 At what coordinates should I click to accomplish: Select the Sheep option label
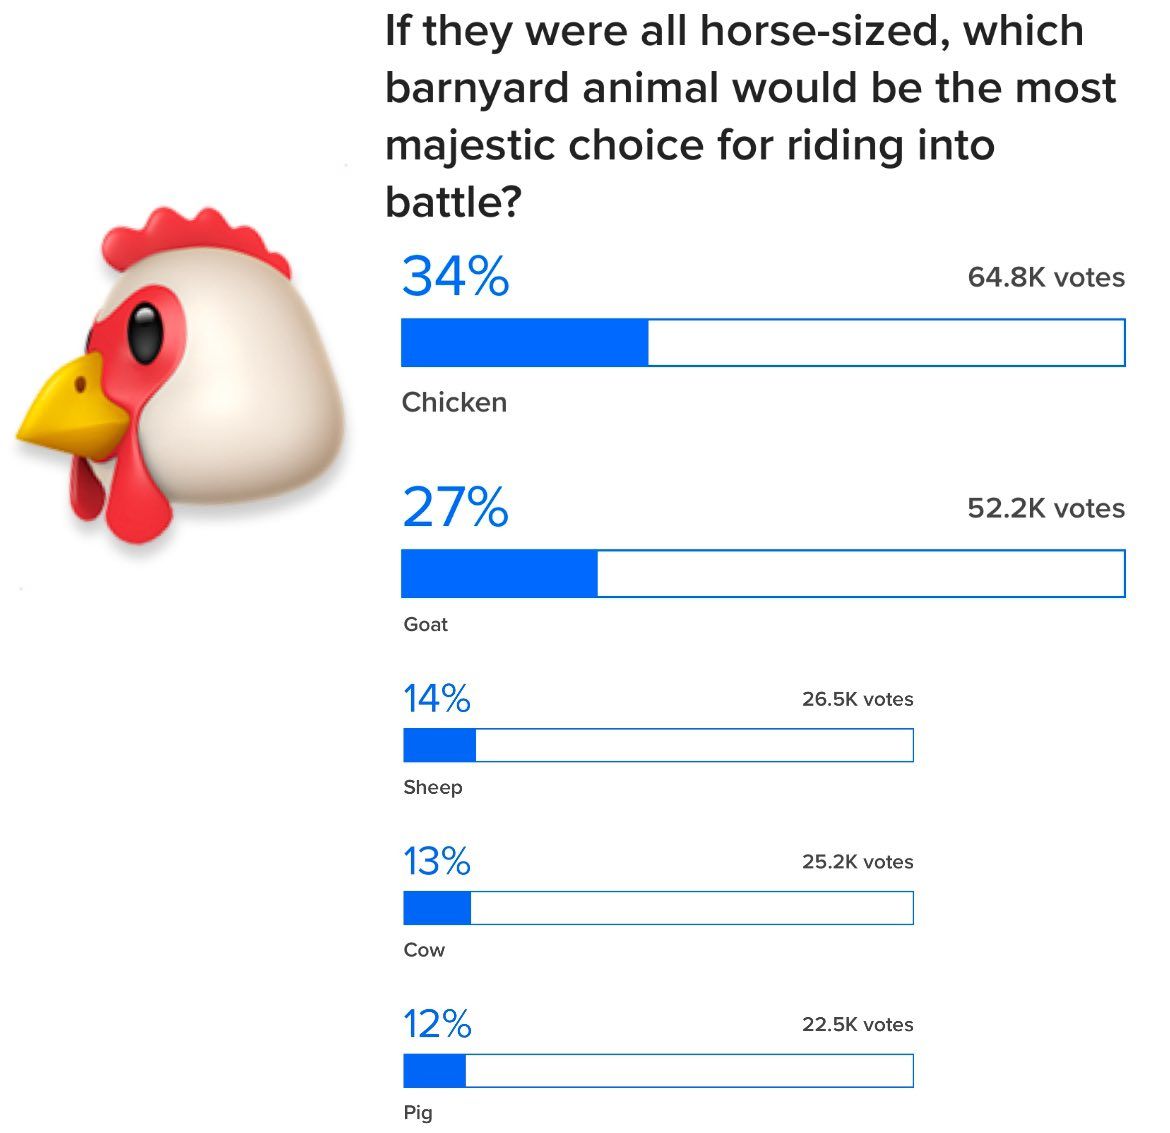pyautogui.click(x=433, y=787)
